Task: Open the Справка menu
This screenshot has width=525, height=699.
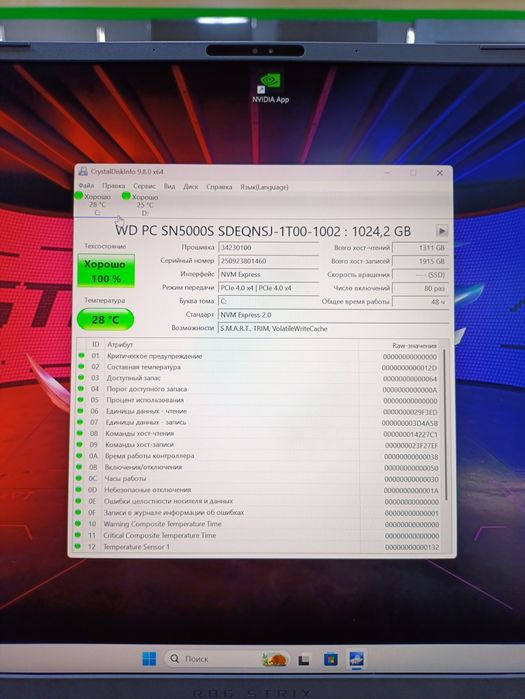Action: tap(219, 187)
